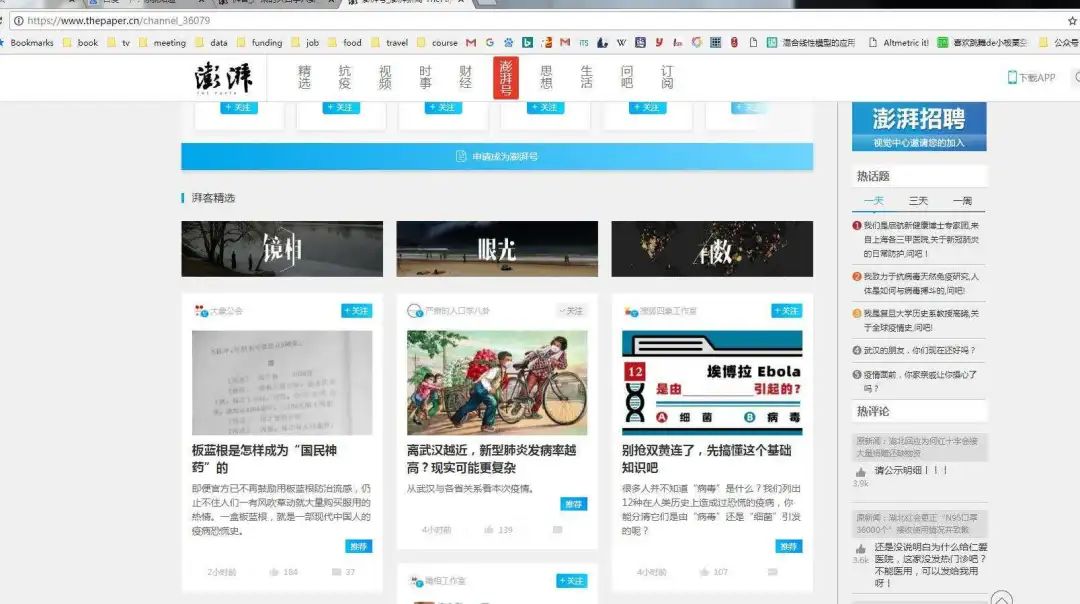
Task: Switch hot topics to 三天 tab
Action: (x=918, y=201)
